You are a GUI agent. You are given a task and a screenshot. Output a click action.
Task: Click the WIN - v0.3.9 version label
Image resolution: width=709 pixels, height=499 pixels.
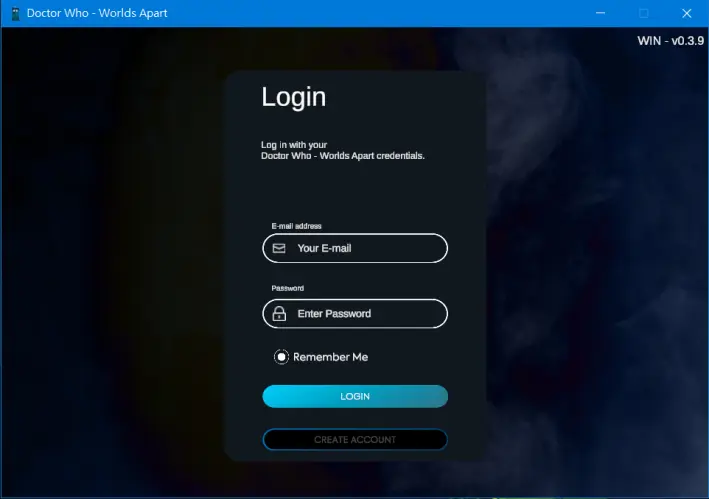click(x=671, y=41)
